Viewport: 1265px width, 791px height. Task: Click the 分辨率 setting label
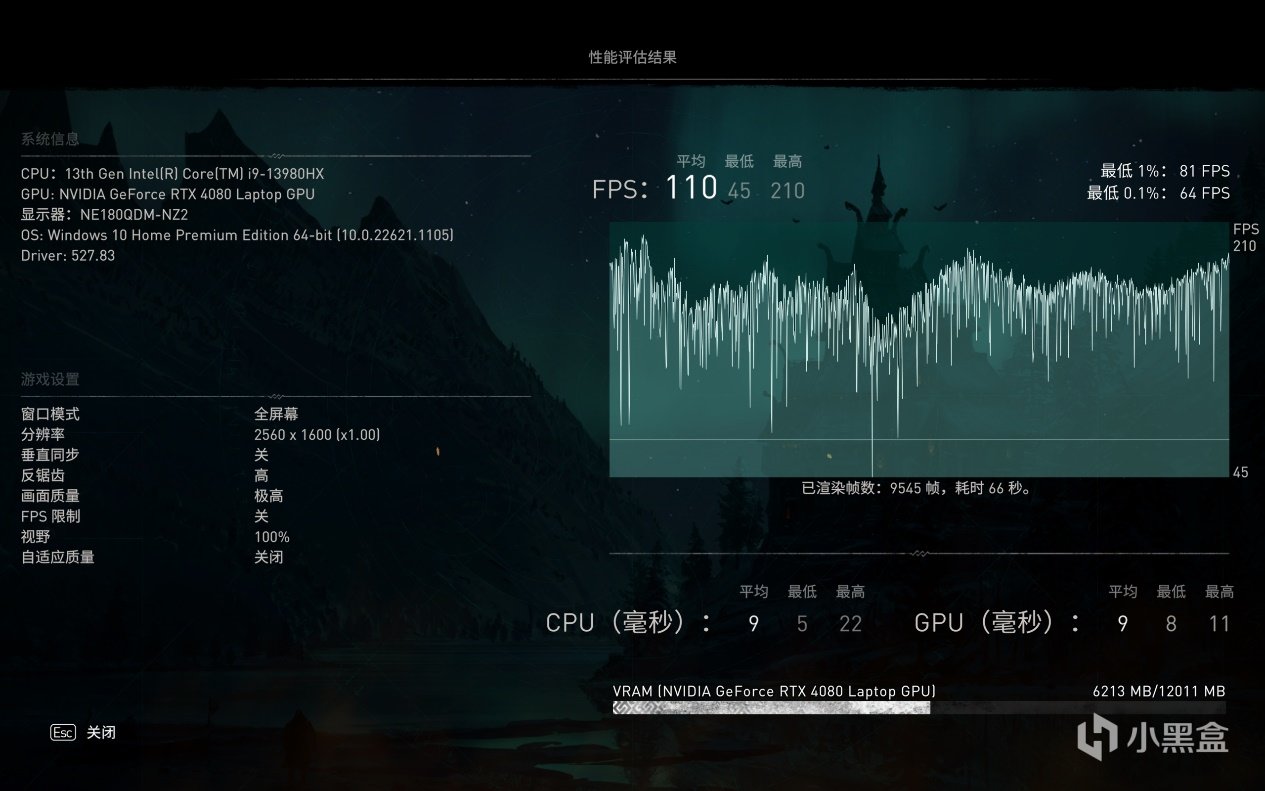[43, 435]
